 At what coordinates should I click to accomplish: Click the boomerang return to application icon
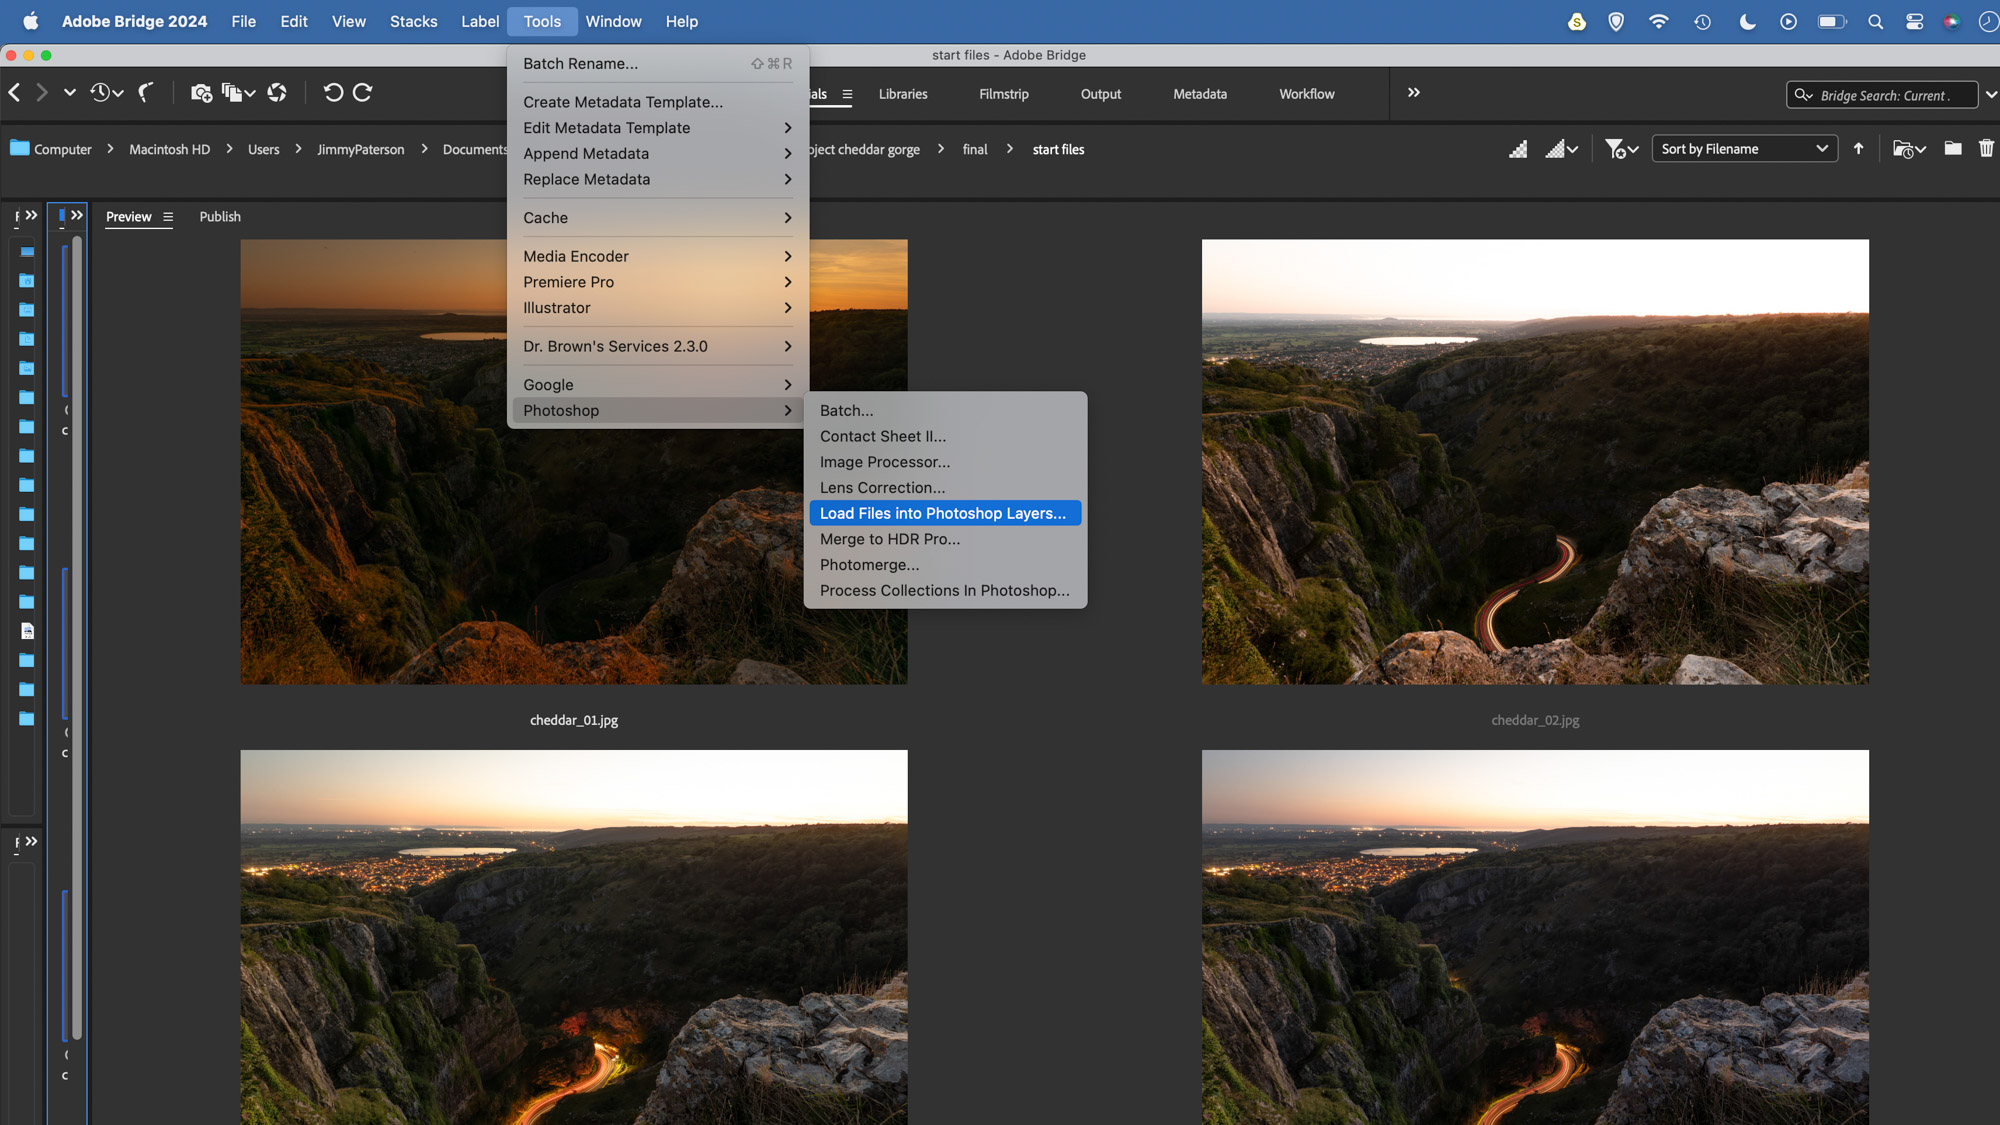[146, 92]
